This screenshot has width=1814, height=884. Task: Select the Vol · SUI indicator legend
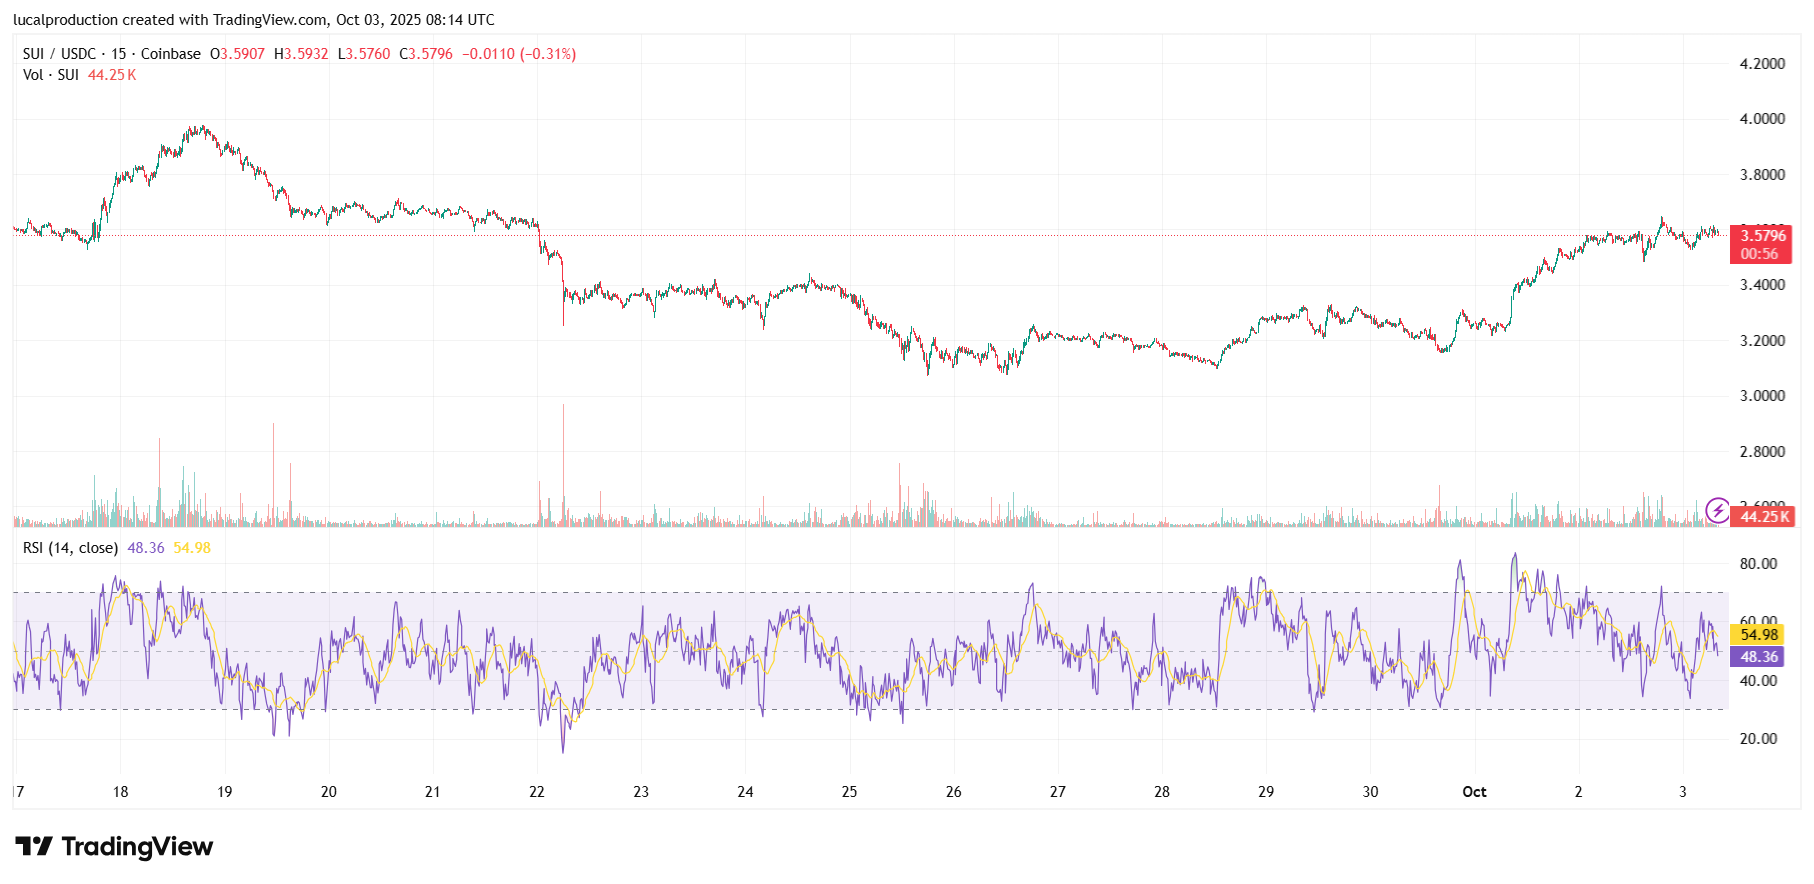[x=51, y=75]
